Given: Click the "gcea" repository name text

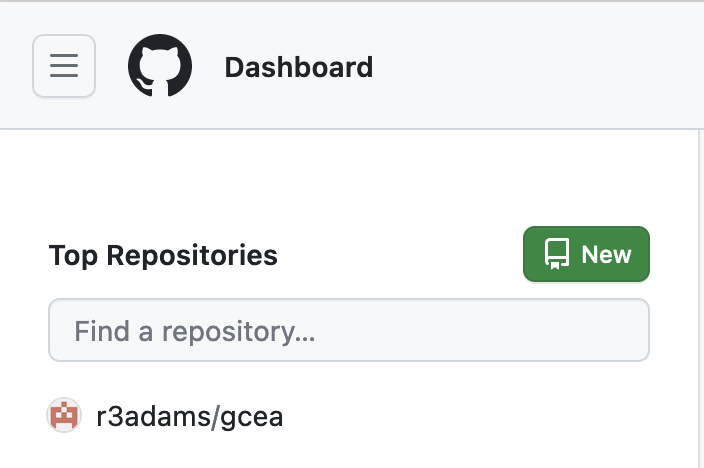Looking at the screenshot, I should 252,418.
